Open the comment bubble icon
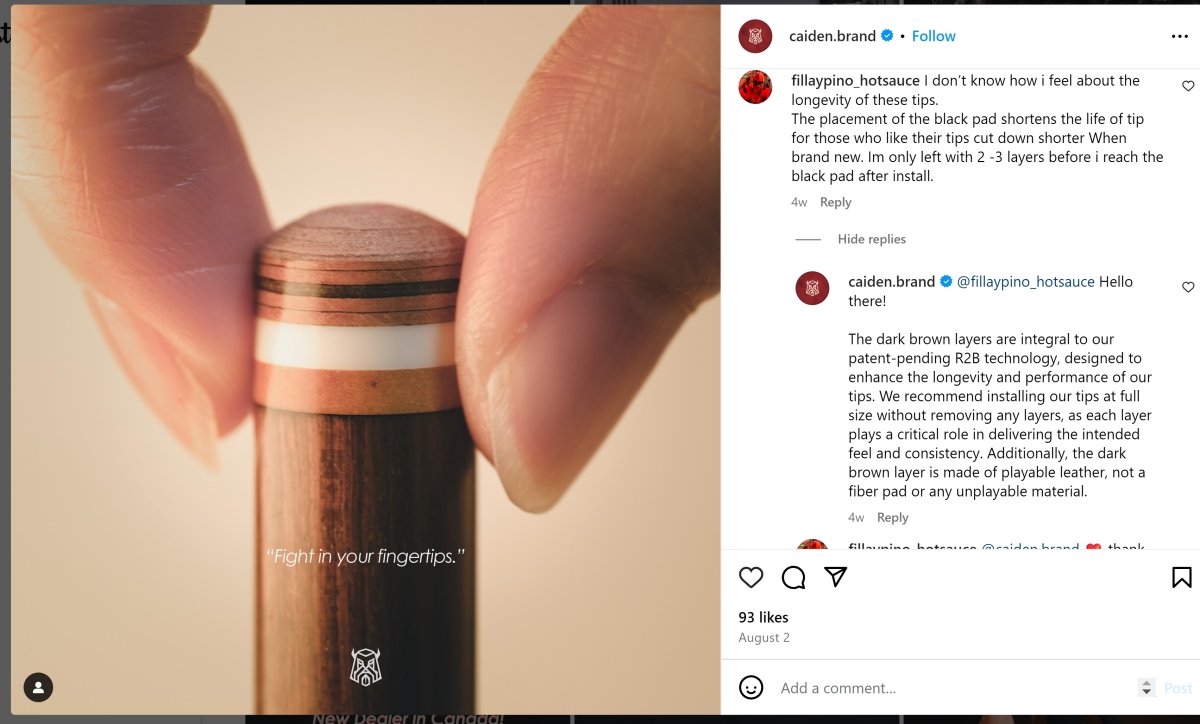The width and height of the screenshot is (1200, 724). (x=793, y=577)
